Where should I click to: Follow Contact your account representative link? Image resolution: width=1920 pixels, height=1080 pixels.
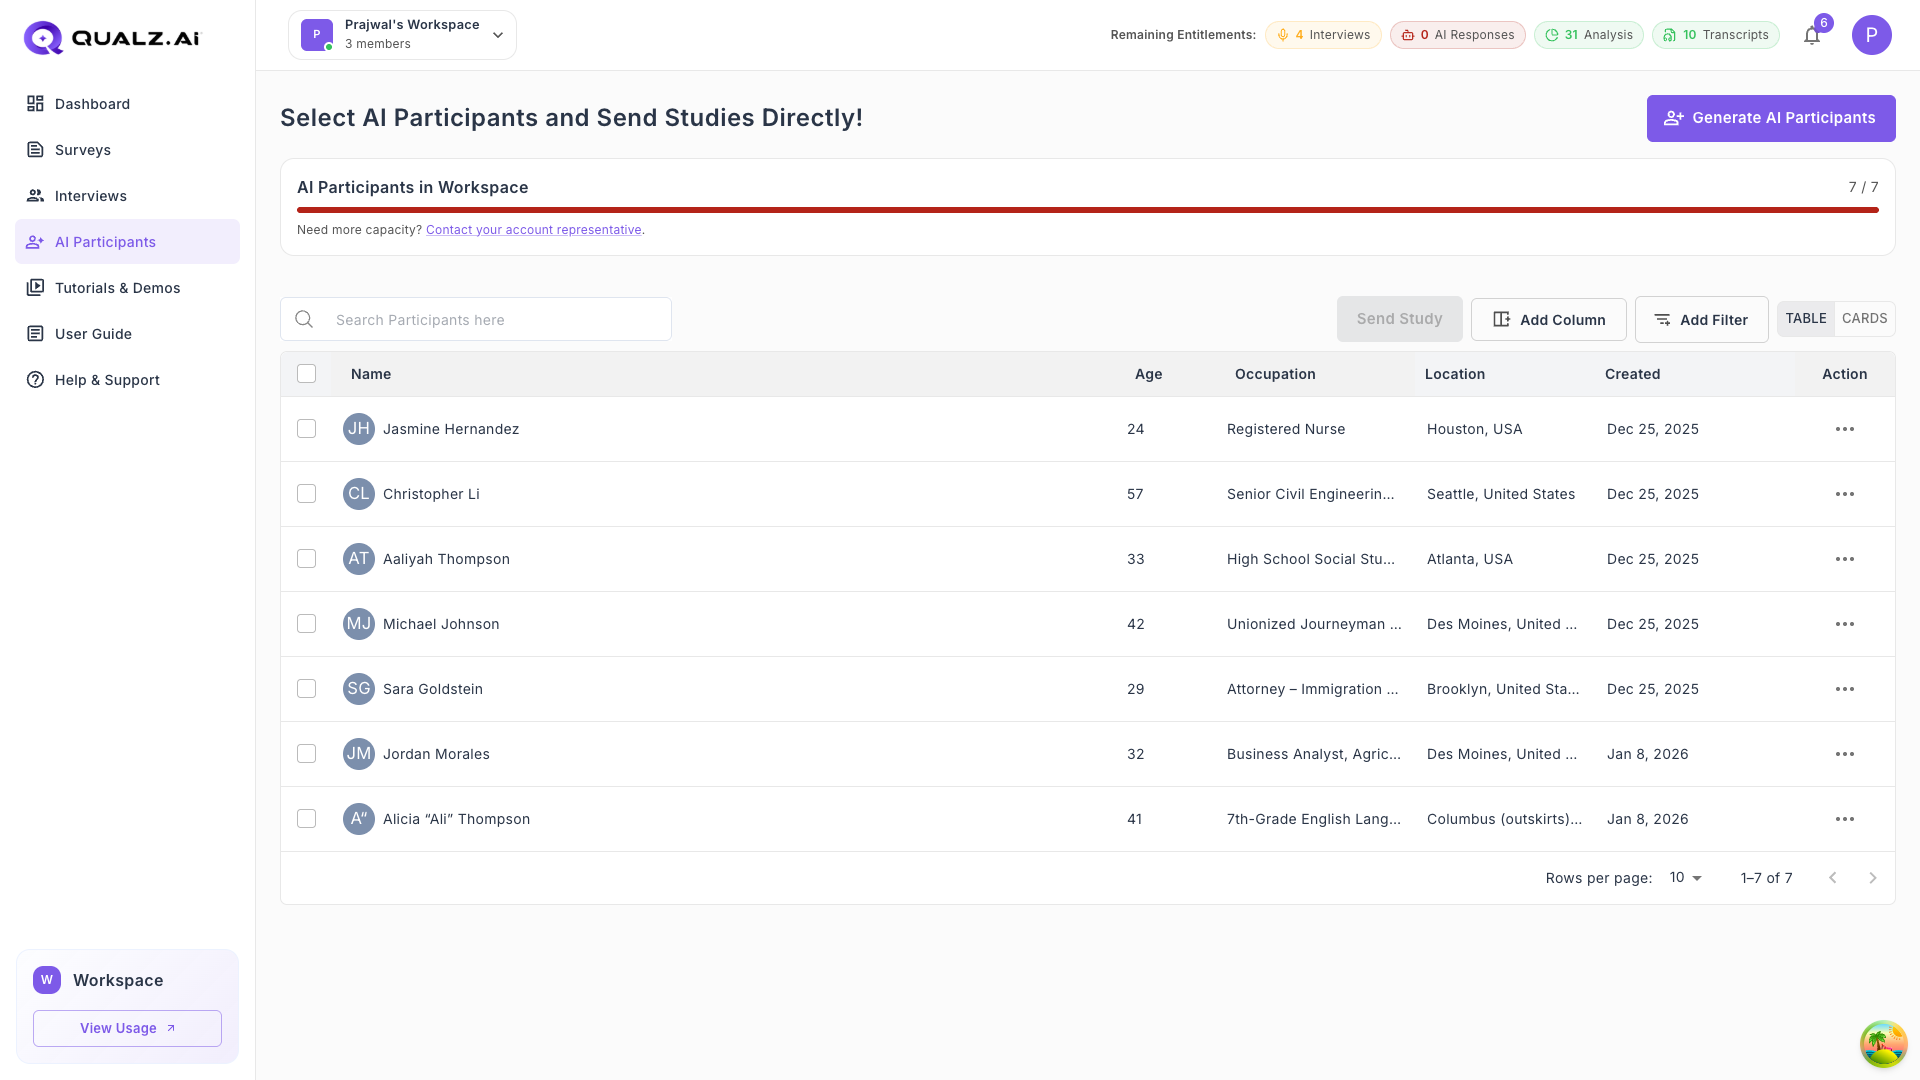click(x=533, y=230)
